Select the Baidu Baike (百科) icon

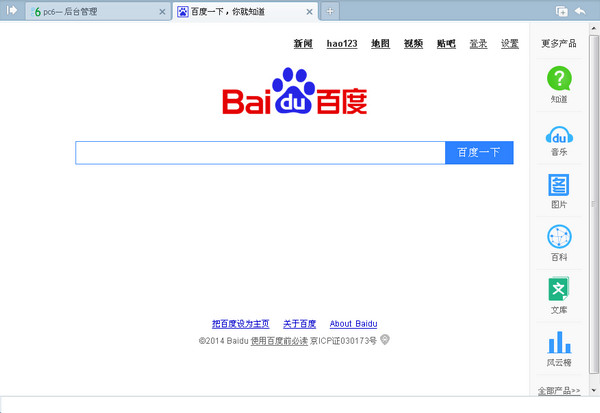pos(559,238)
